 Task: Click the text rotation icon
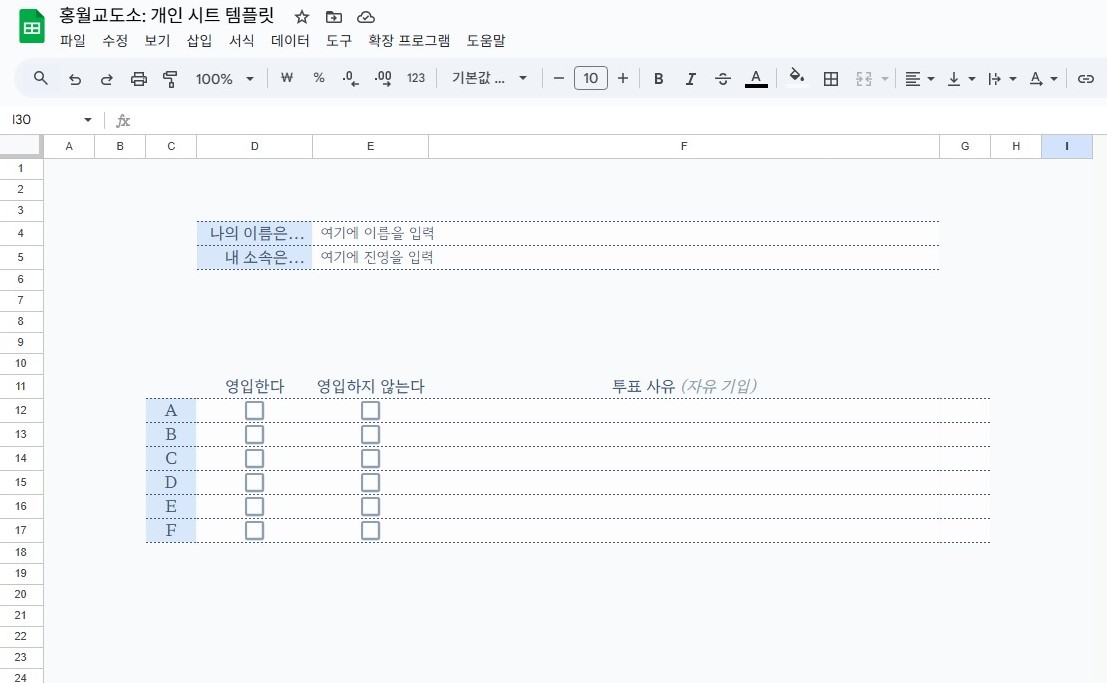point(1036,78)
